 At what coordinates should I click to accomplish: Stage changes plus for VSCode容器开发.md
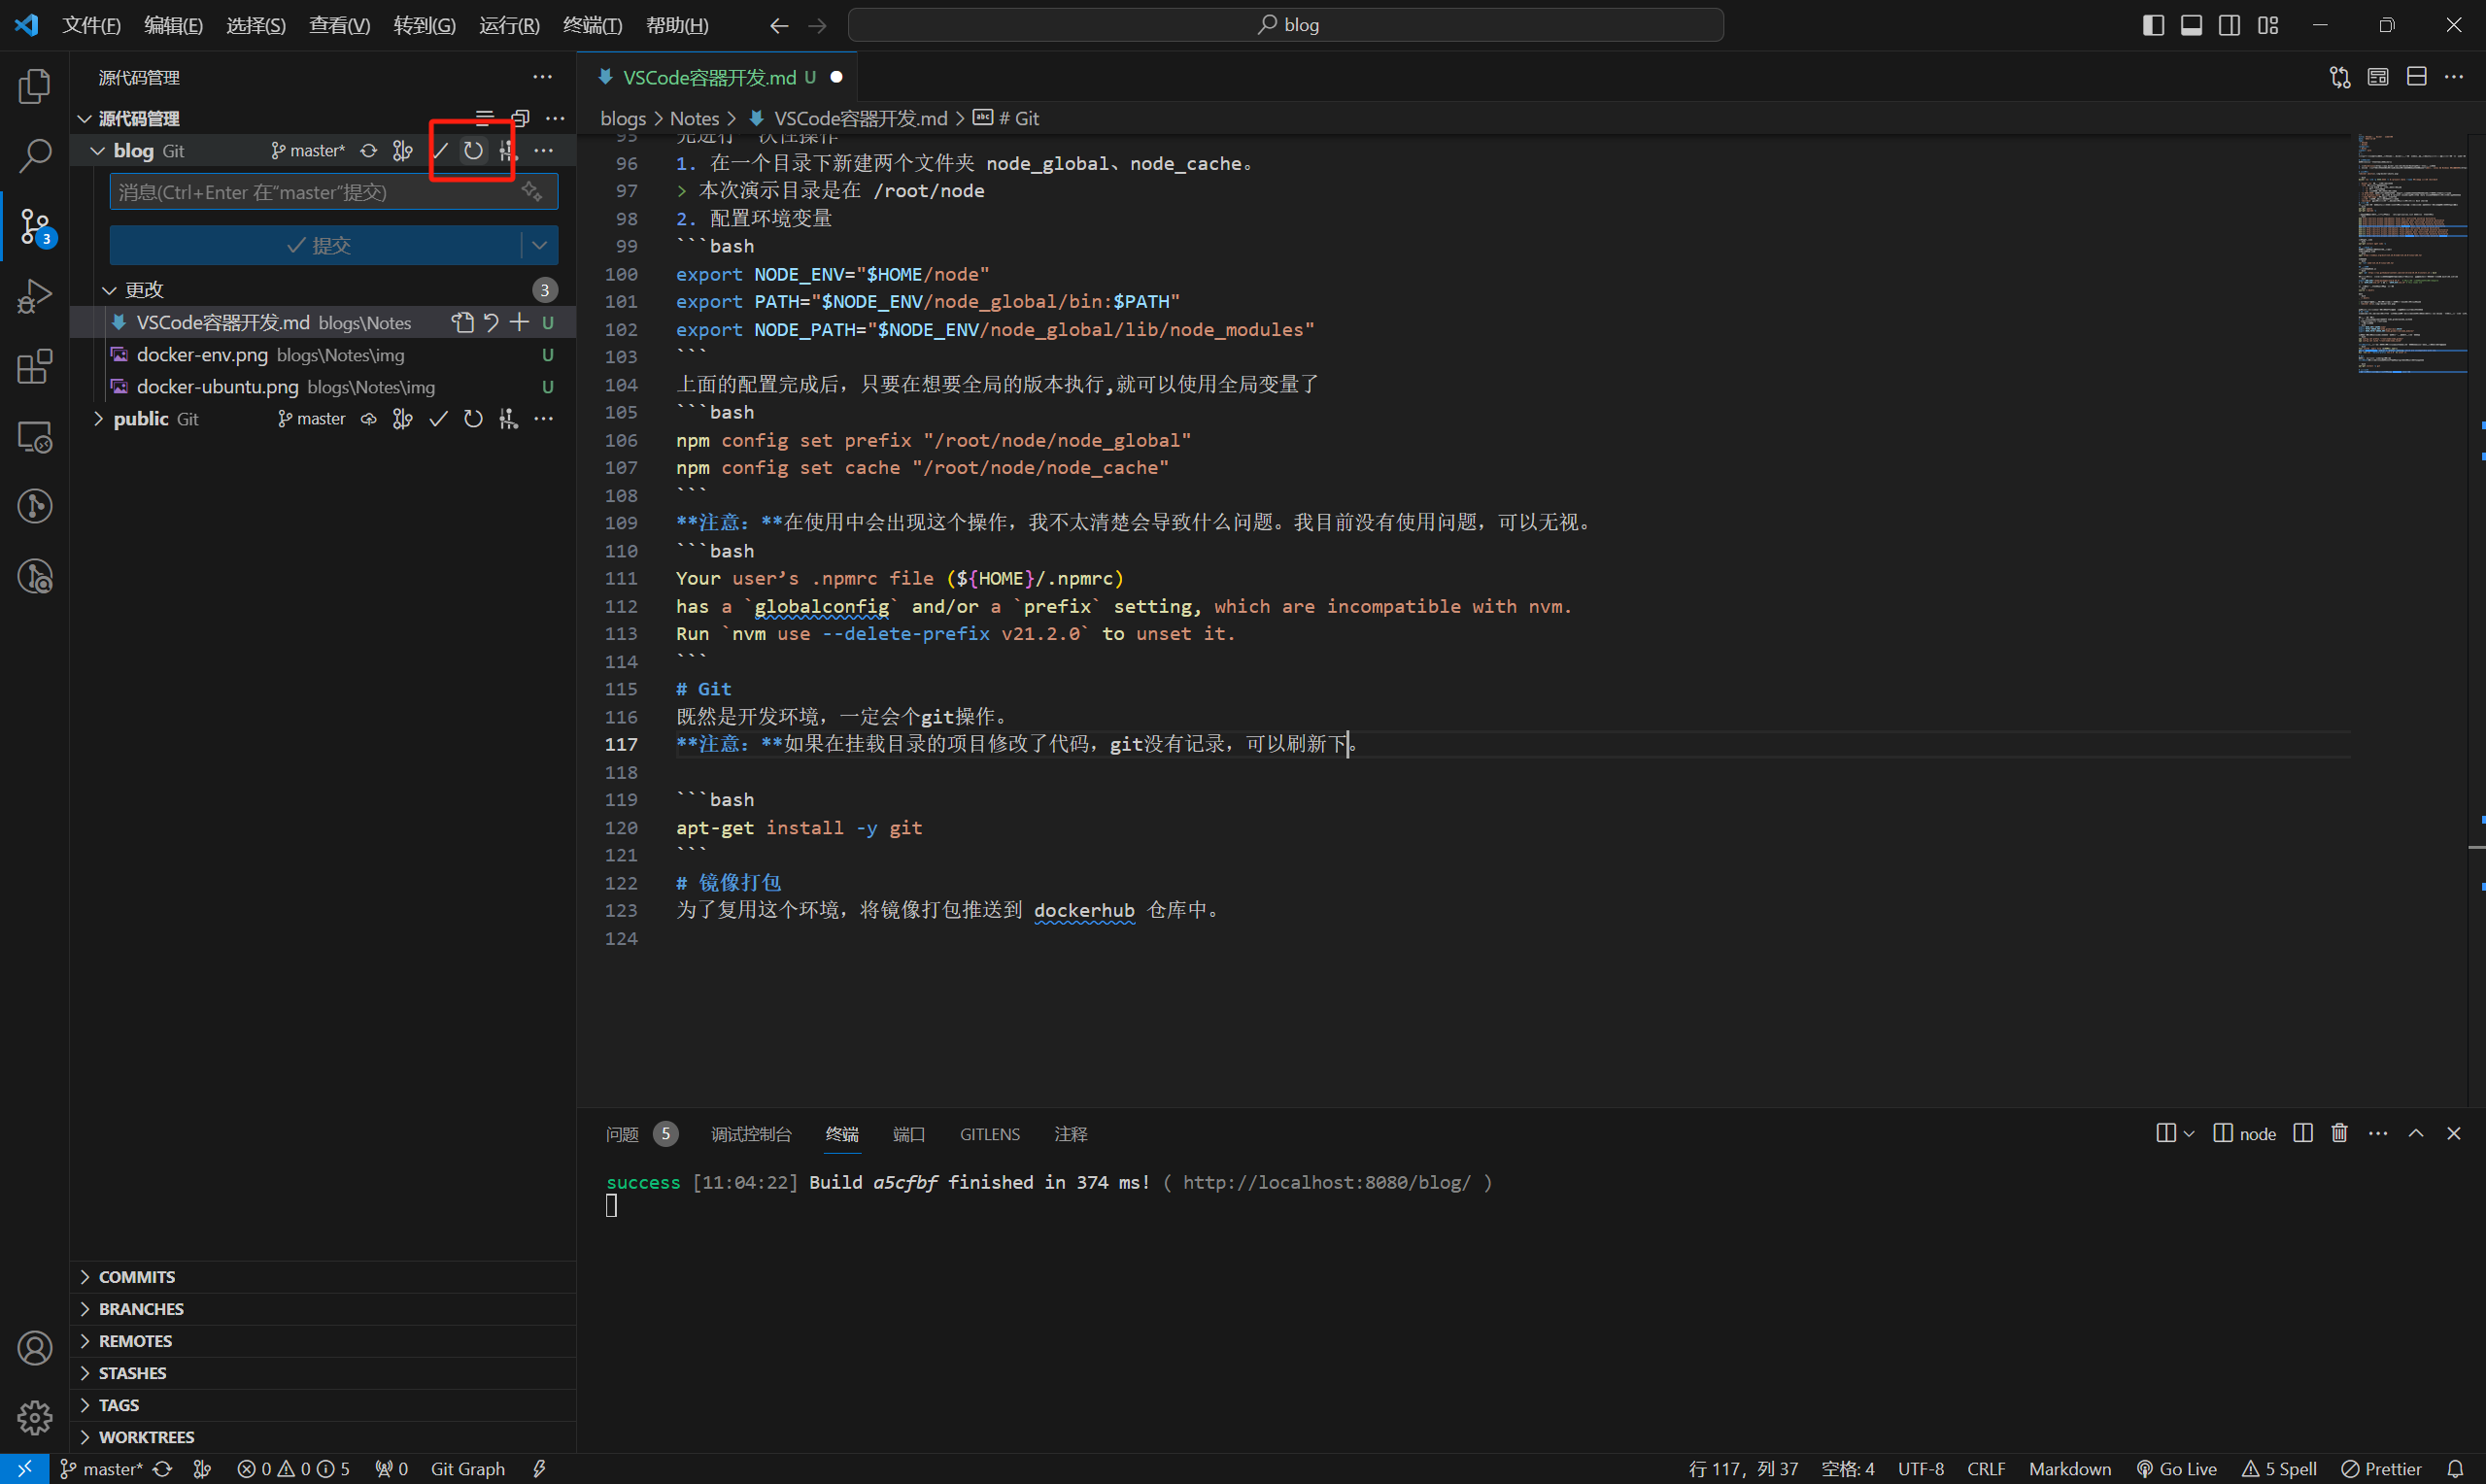[x=519, y=322]
